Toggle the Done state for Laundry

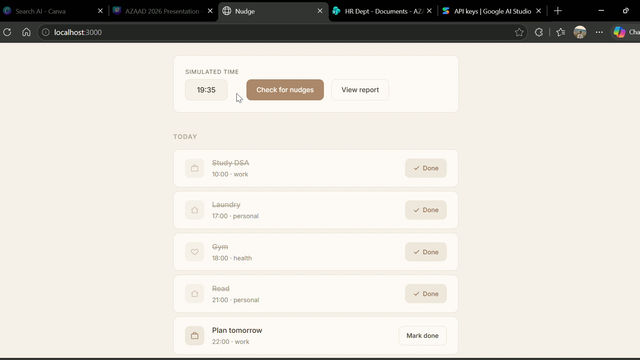pos(426,210)
